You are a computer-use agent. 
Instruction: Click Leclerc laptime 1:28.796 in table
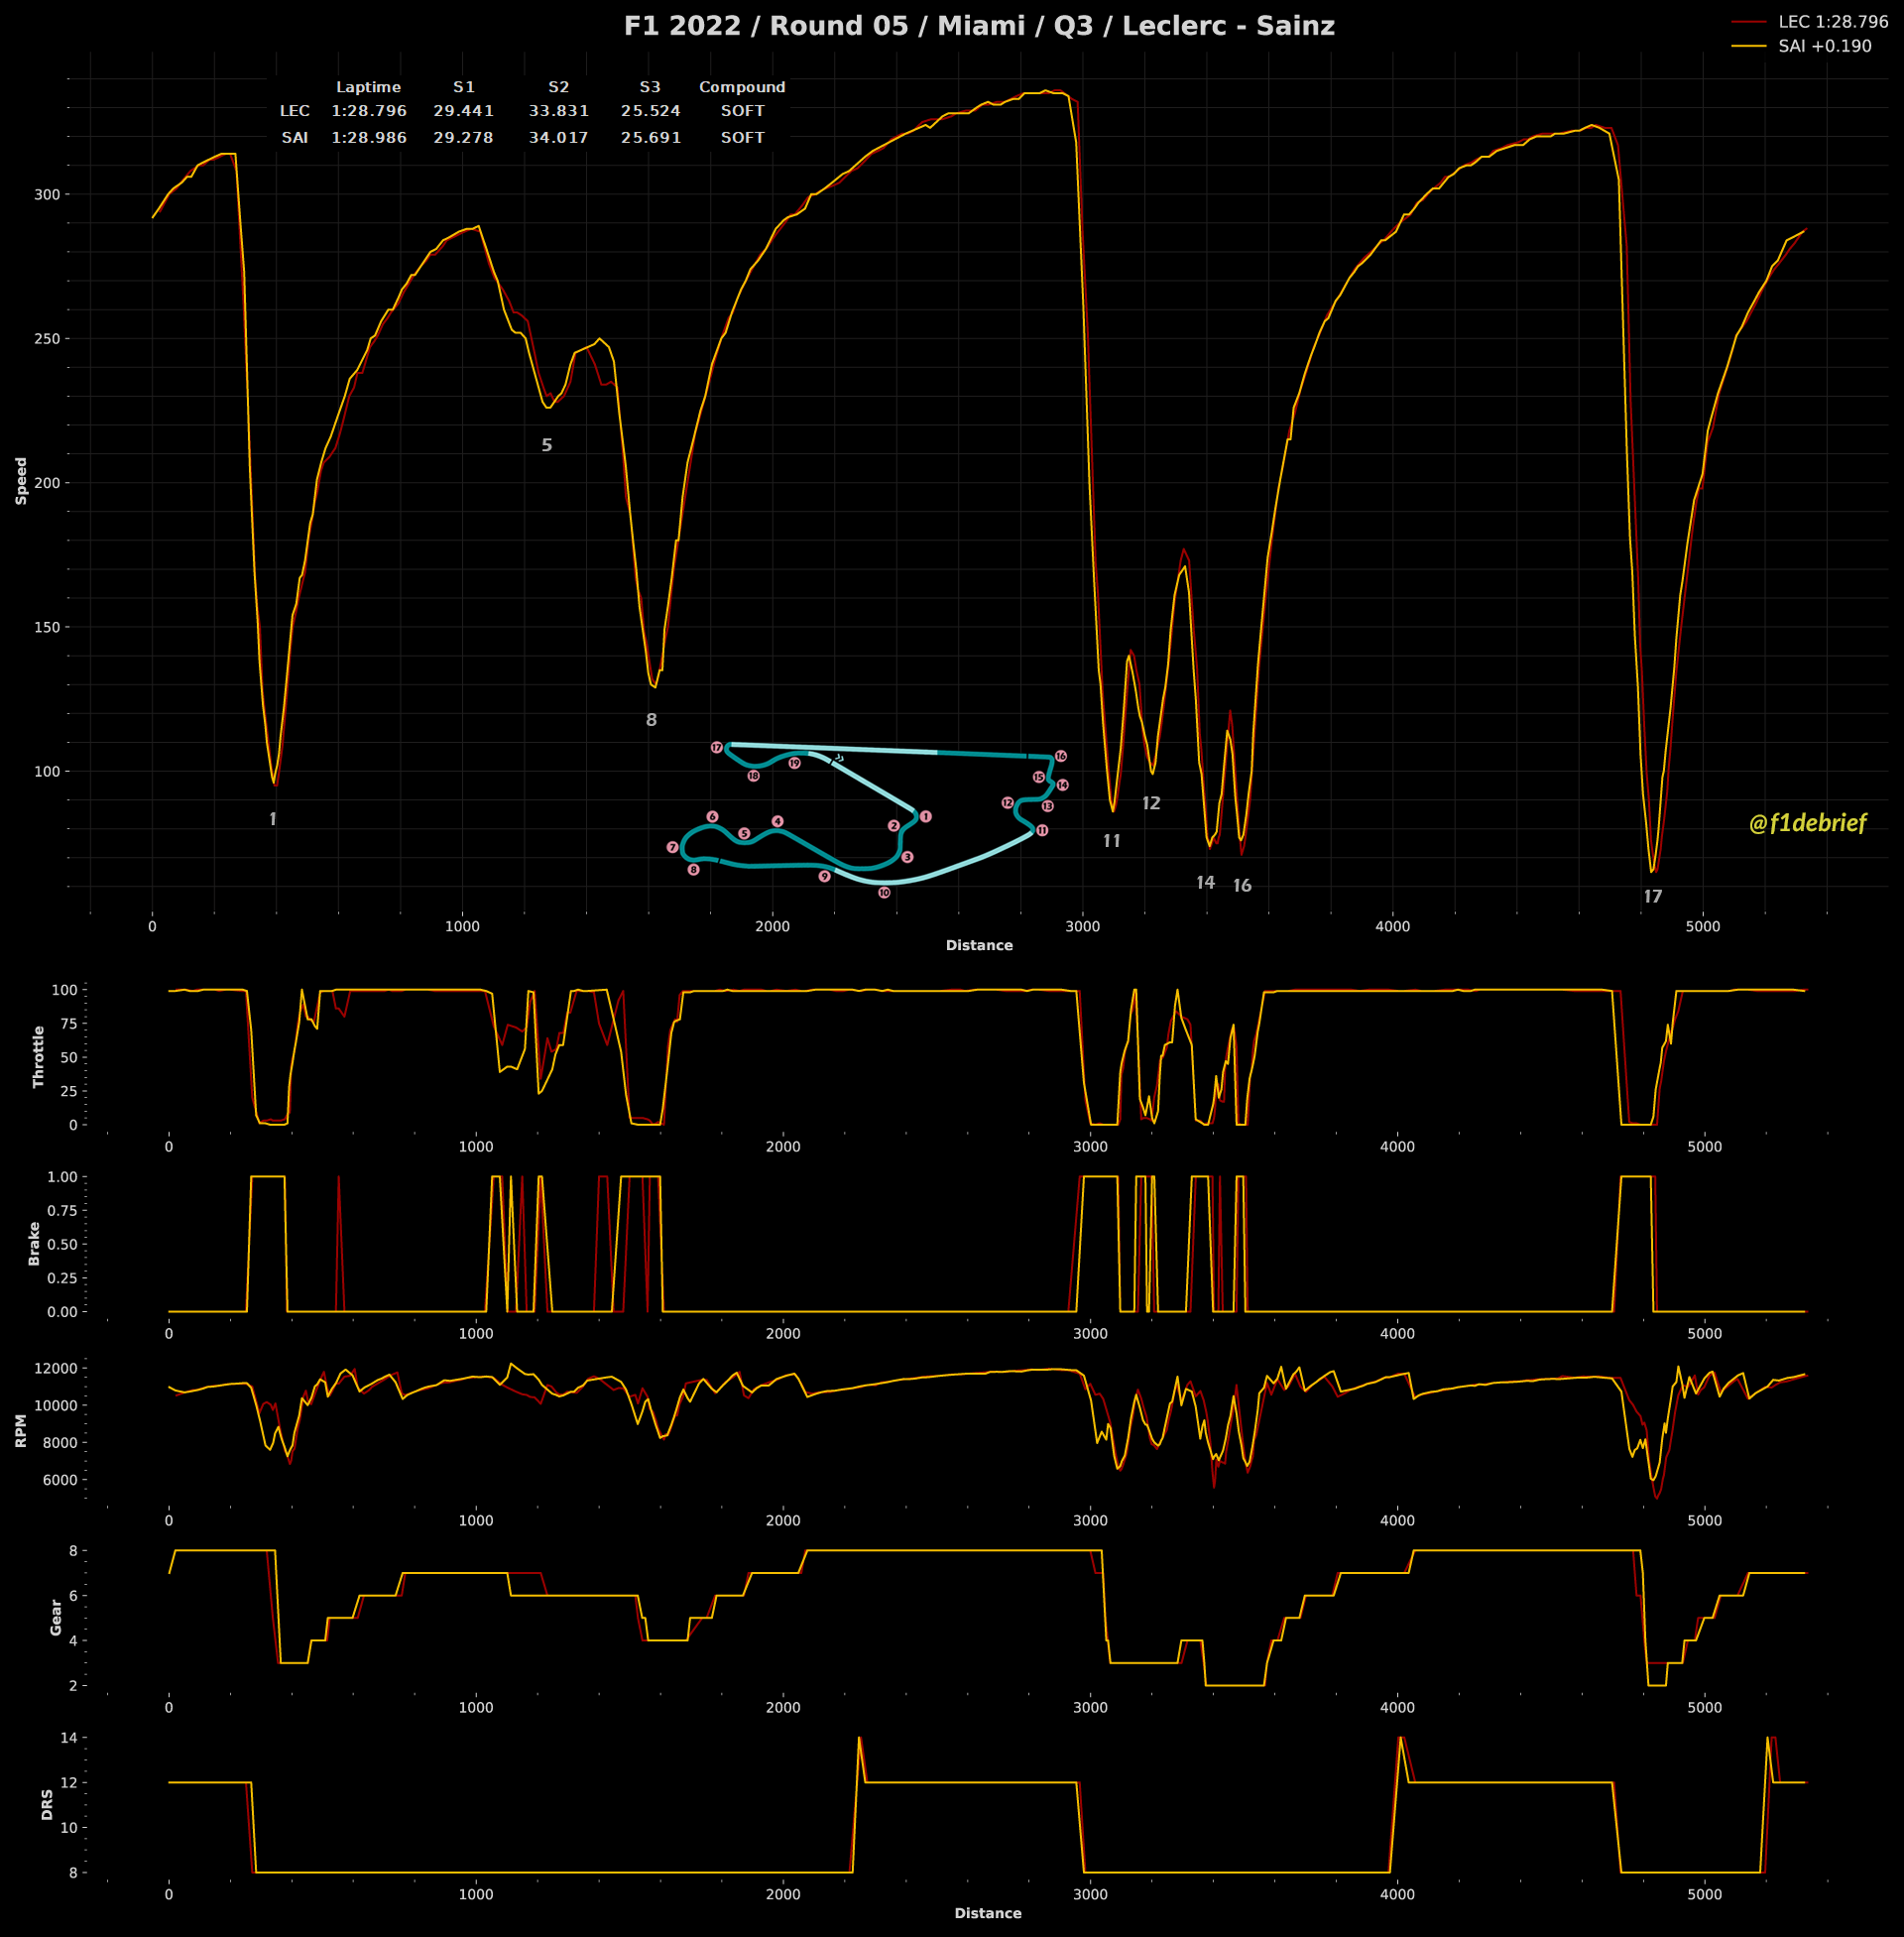(369, 111)
